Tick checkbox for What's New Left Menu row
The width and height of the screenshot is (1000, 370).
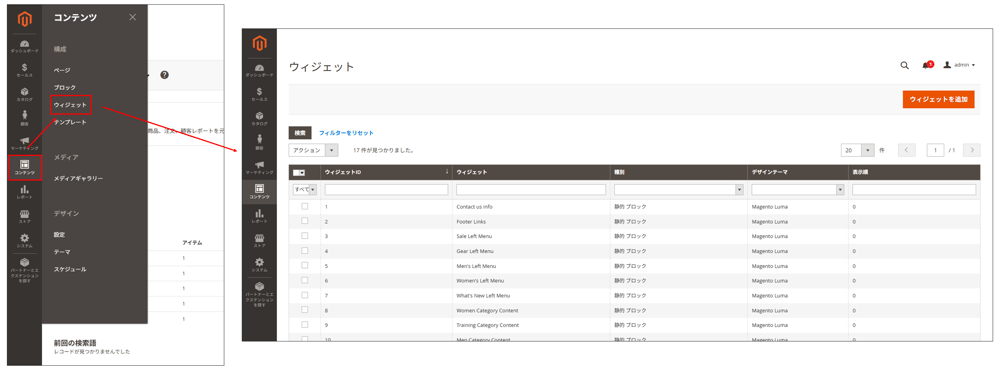(x=305, y=295)
